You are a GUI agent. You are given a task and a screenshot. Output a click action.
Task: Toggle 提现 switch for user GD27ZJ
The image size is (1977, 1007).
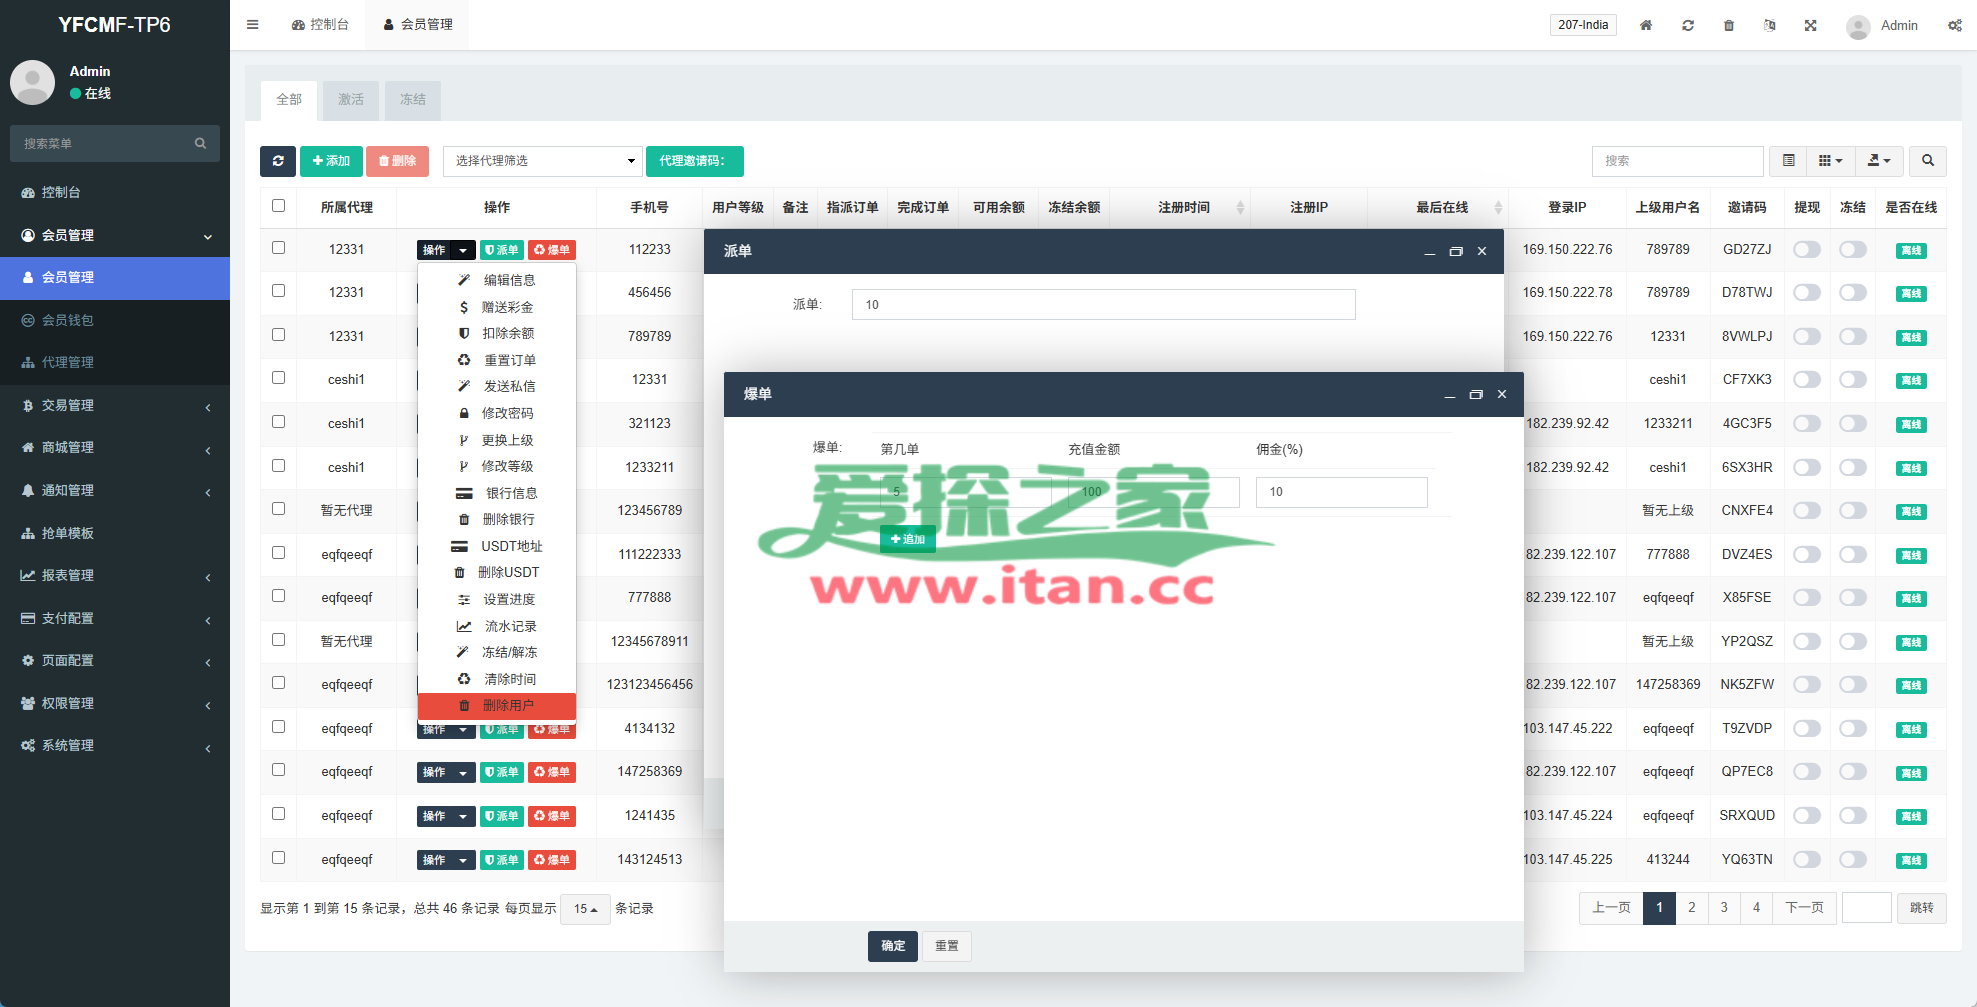(1806, 249)
